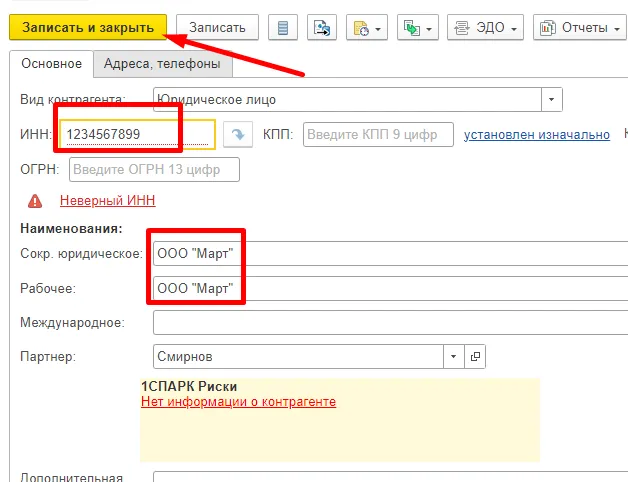Viewport: 628px width, 482px height.
Task: Focus the Сокр. юридическое name field
Action: [390, 254]
